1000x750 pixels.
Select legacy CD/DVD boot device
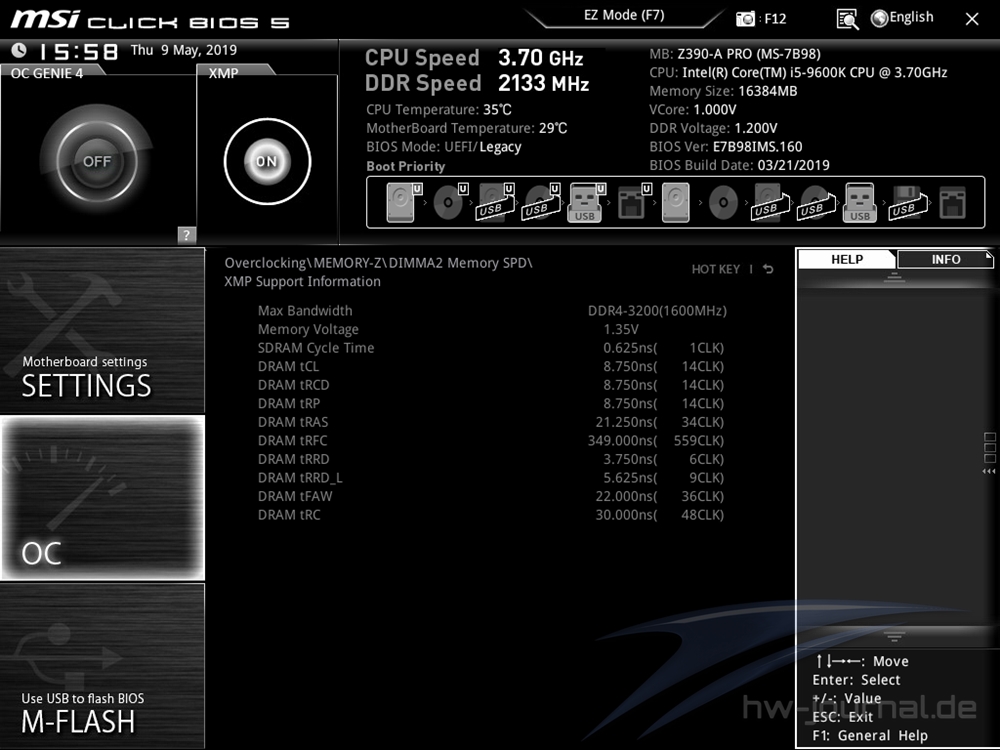pos(723,203)
